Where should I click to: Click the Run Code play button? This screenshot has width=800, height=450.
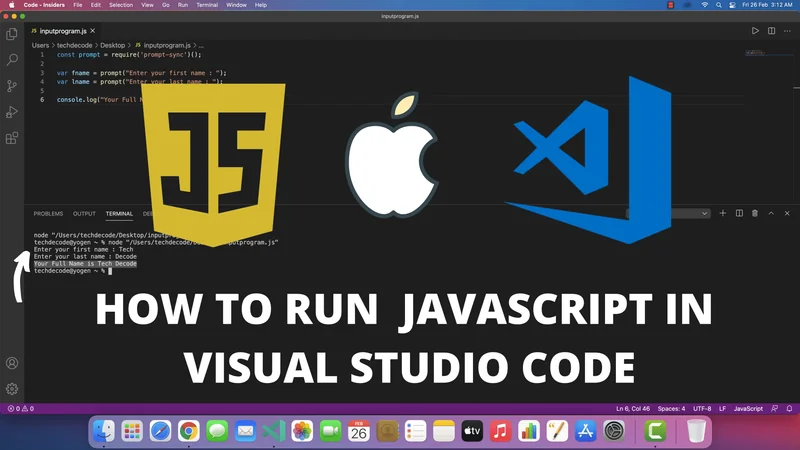pyautogui.click(x=755, y=31)
